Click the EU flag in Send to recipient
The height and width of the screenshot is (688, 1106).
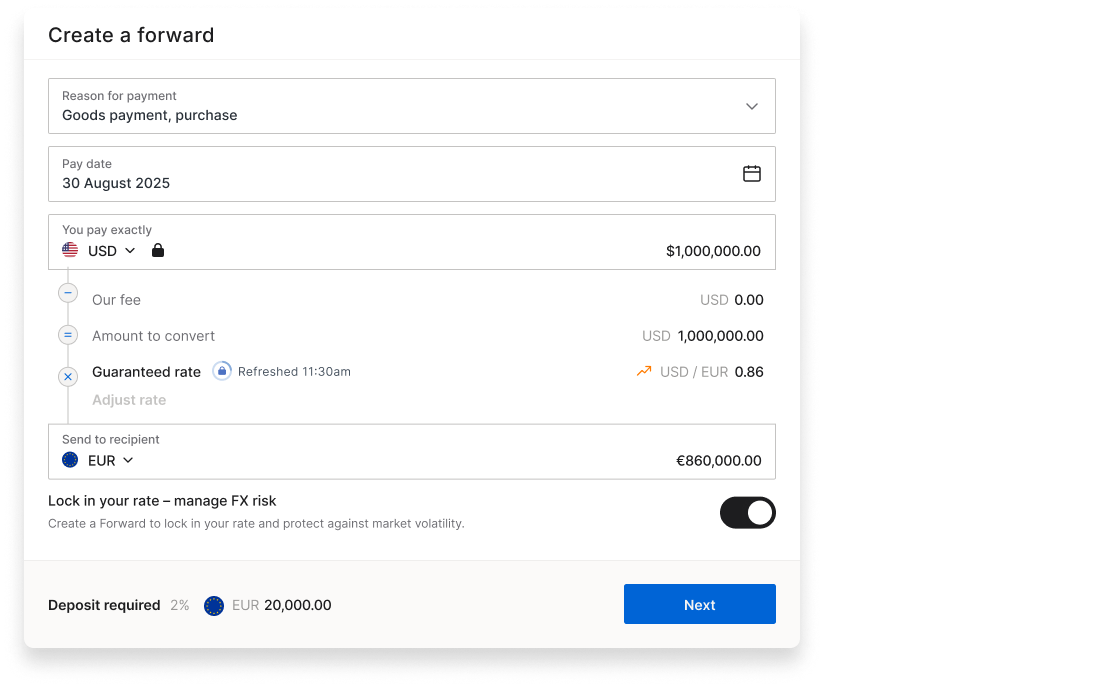click(70, 460)
